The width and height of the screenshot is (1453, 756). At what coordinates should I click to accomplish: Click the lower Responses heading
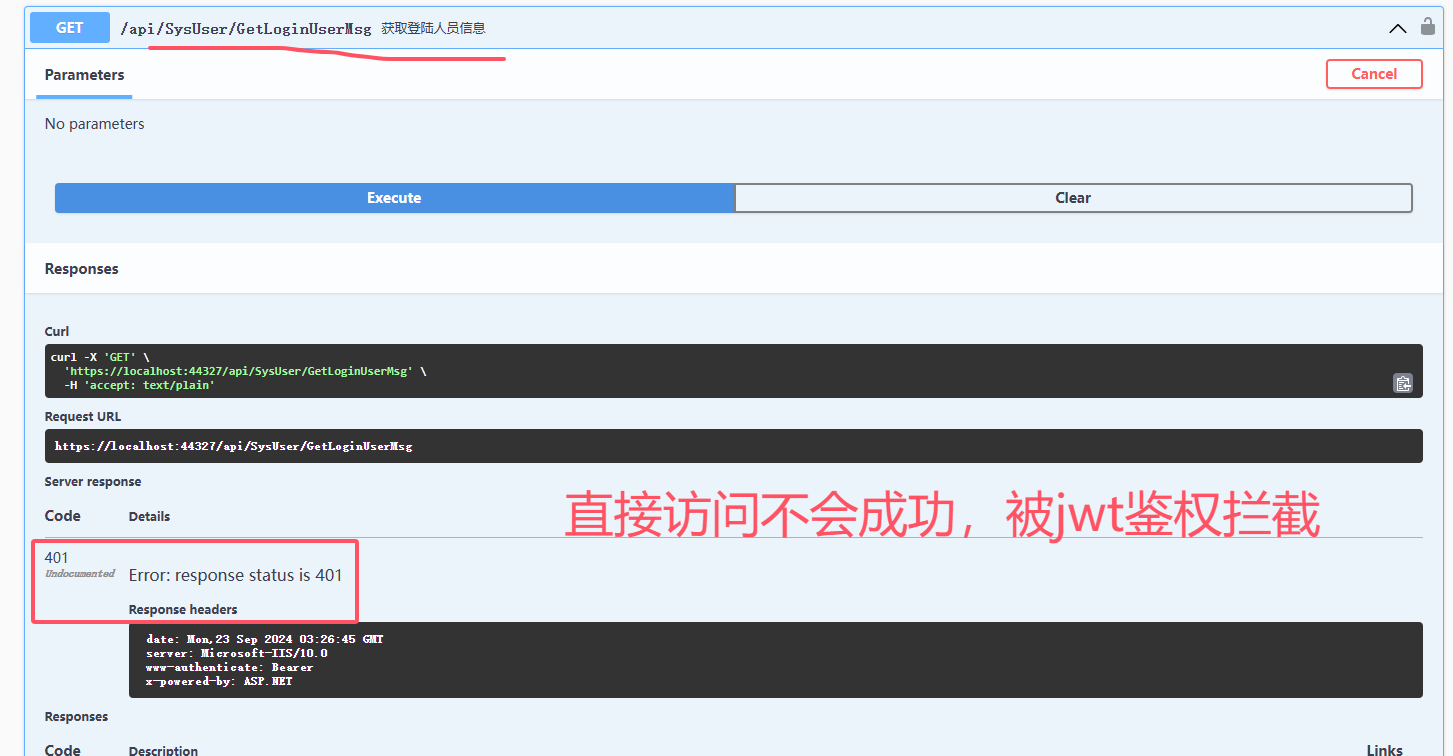point(76,717)
